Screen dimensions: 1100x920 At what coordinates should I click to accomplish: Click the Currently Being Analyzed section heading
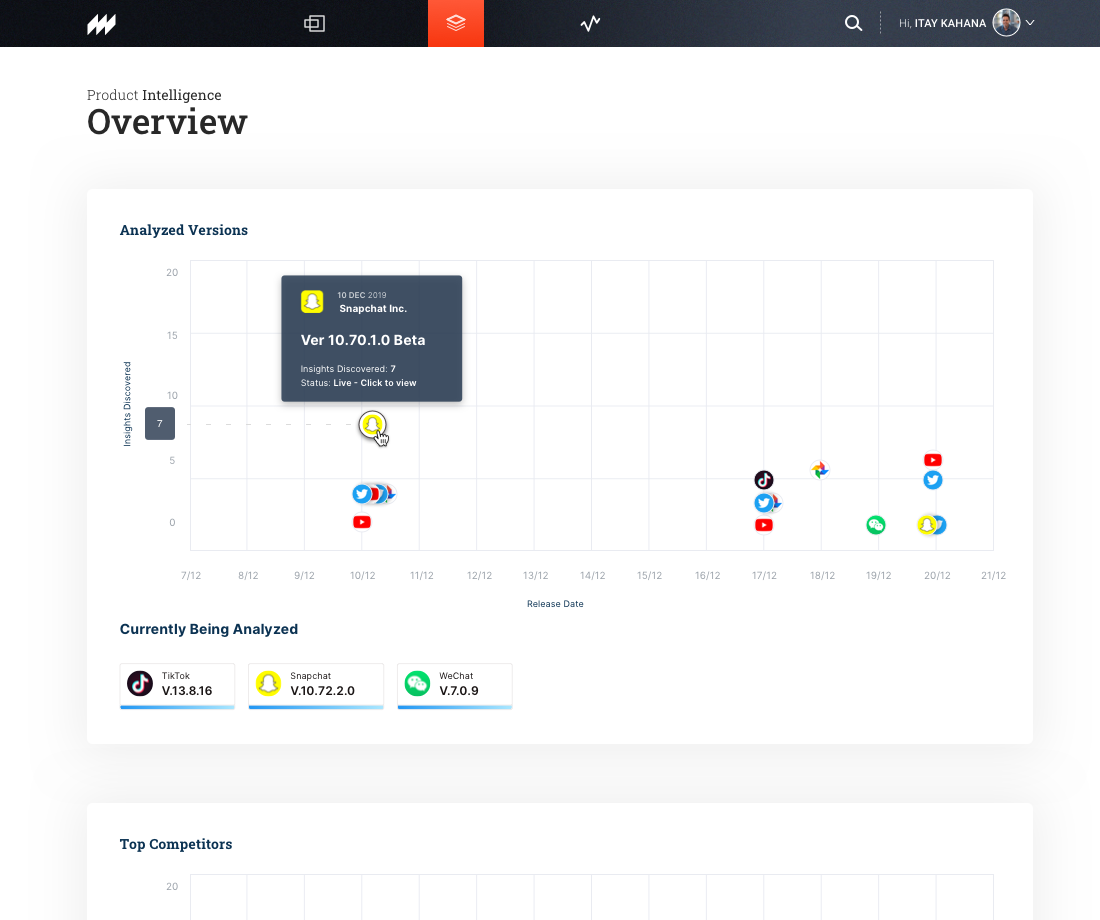pyautogui.click(x=208, y=629)
